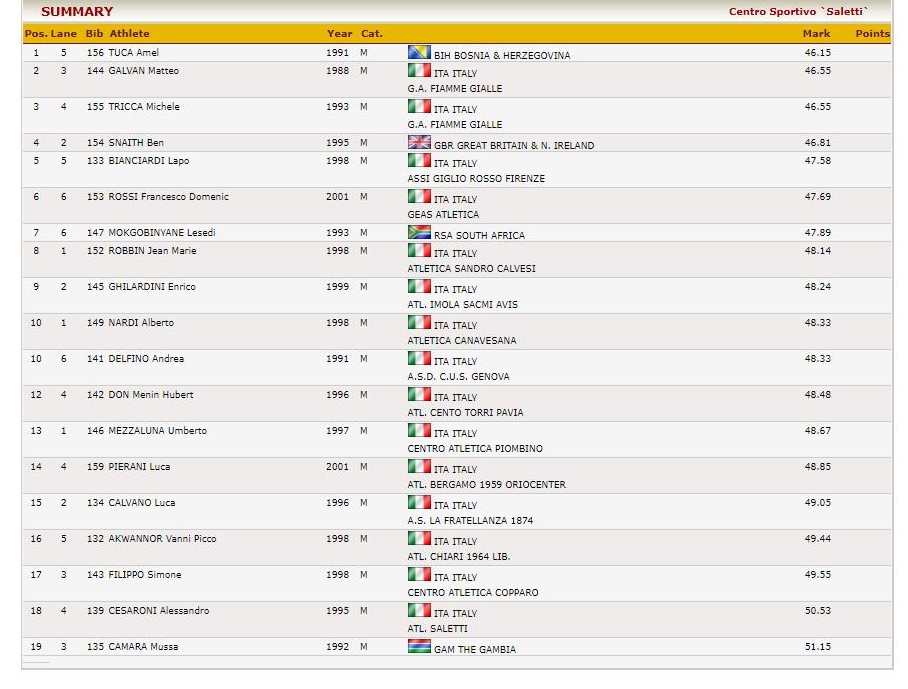
Task: Select the Points column header
Action: (x=872, y=34)
